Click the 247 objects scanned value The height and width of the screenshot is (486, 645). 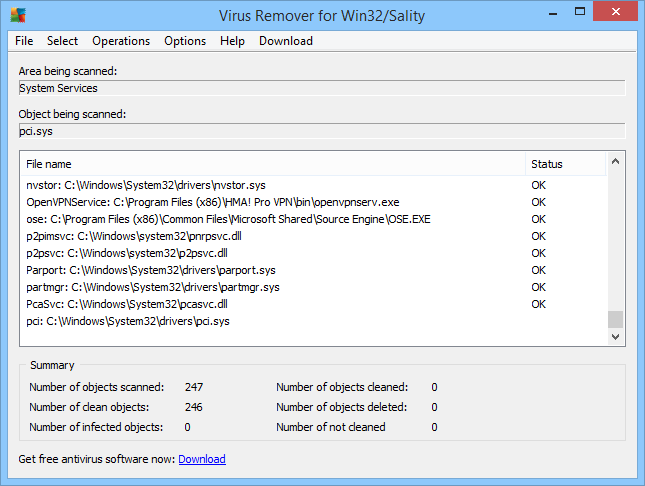click(194, 387)
